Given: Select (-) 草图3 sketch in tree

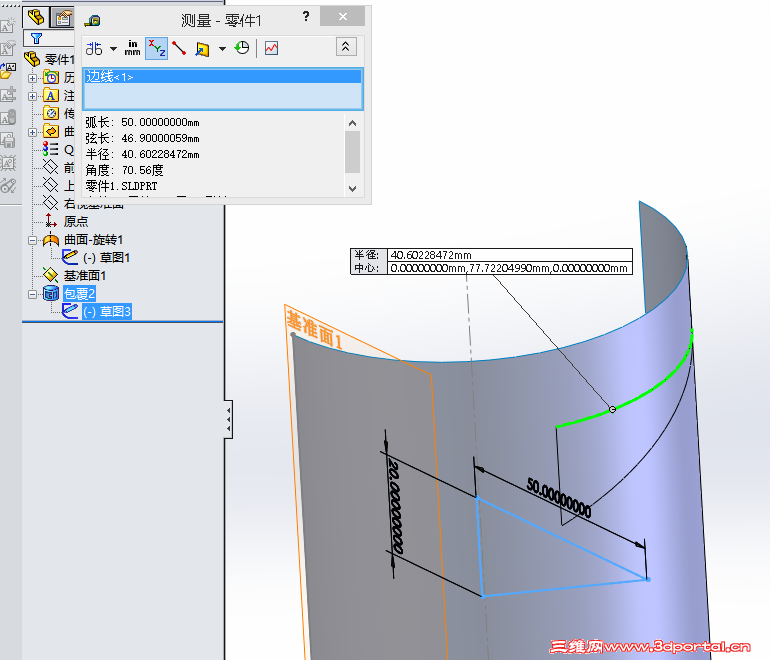Looking at the screenshot, I should [107, 311].
